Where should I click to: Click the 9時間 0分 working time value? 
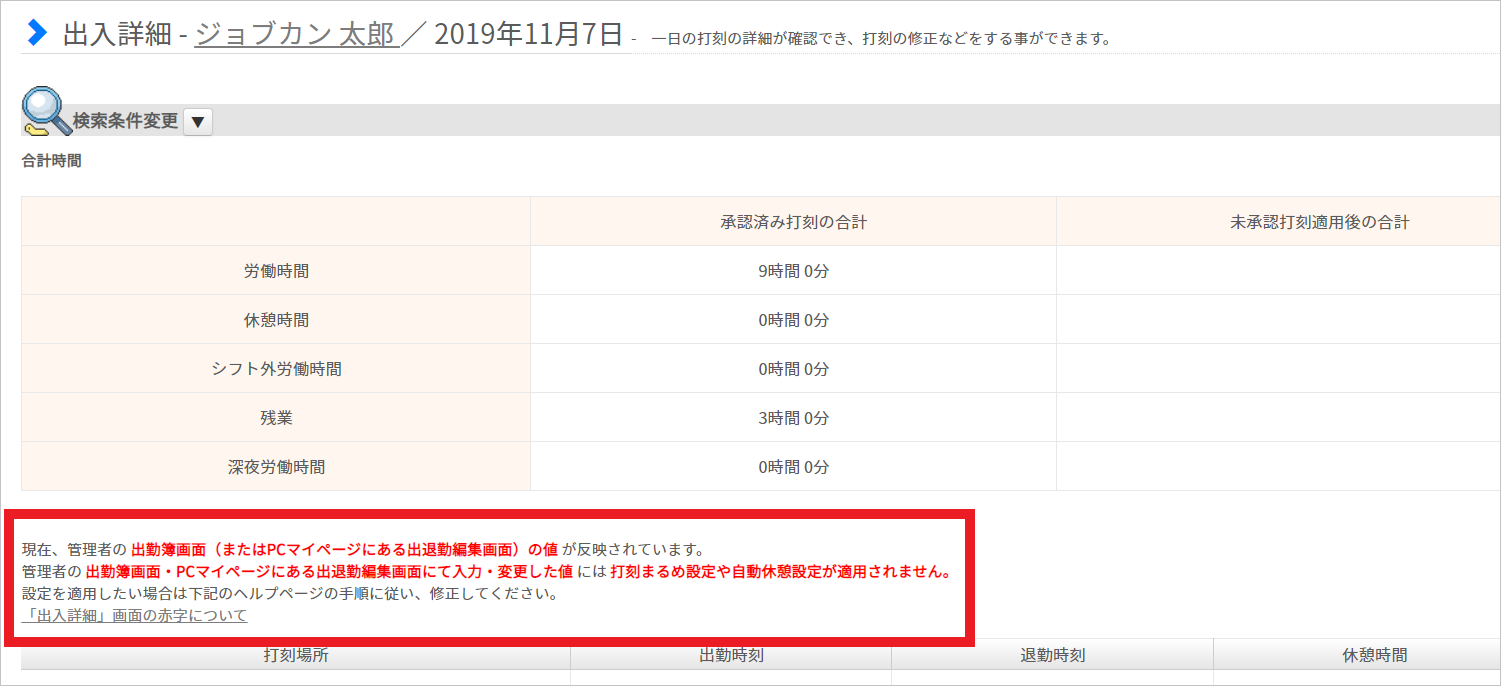(793, 271)
